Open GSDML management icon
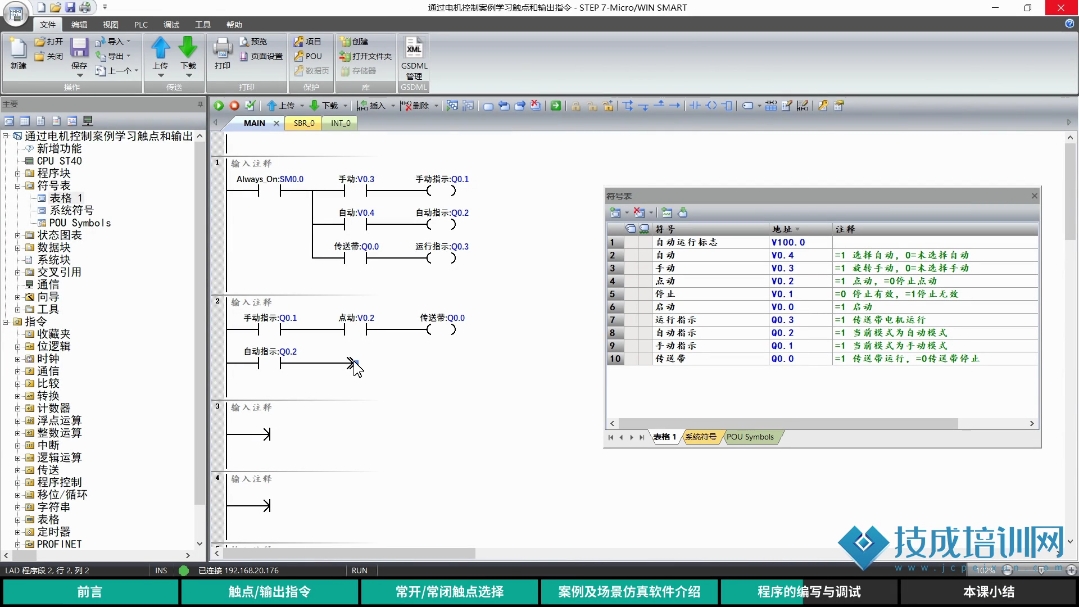 414,48
